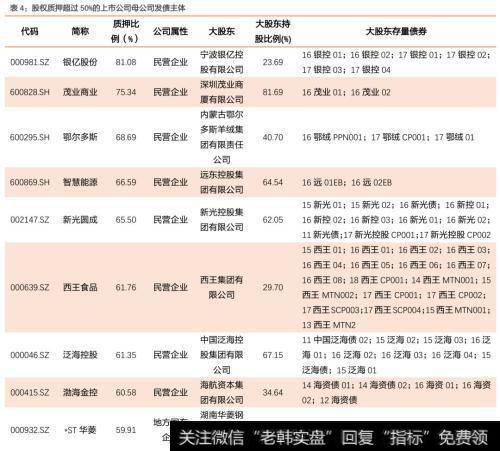
Task: Click shareholding ratio 62.05
Action: click(273, 220)
